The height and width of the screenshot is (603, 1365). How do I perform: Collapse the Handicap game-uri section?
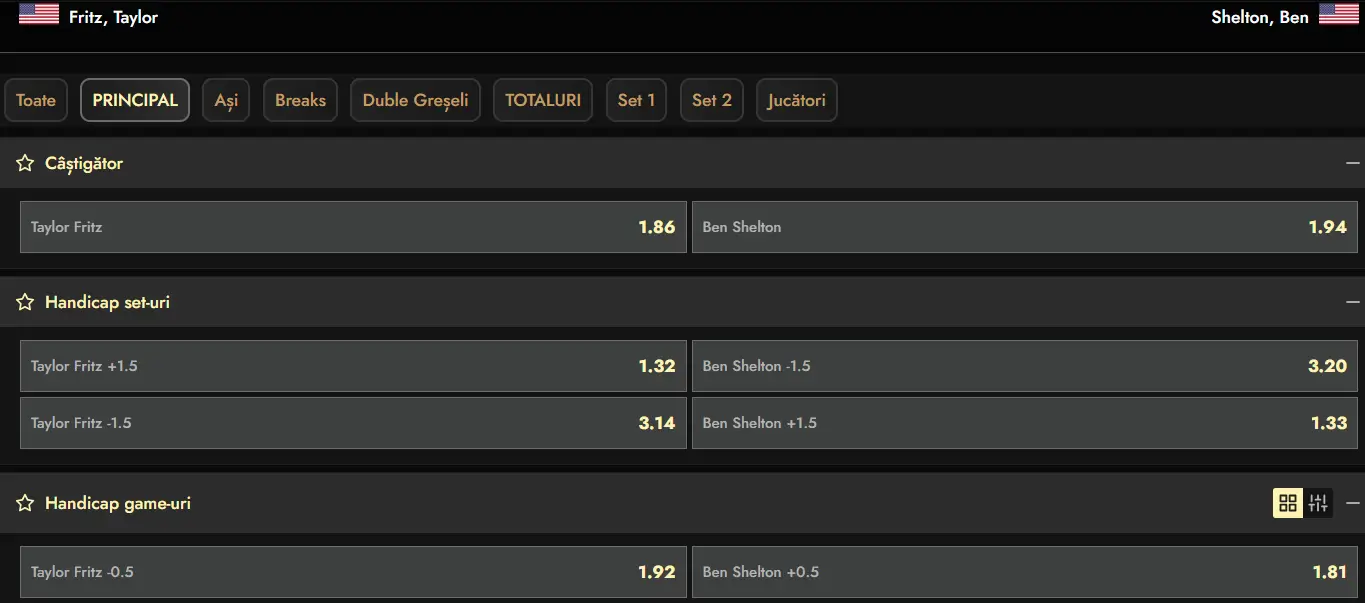pyautogui.click(x=1353, y=503)
